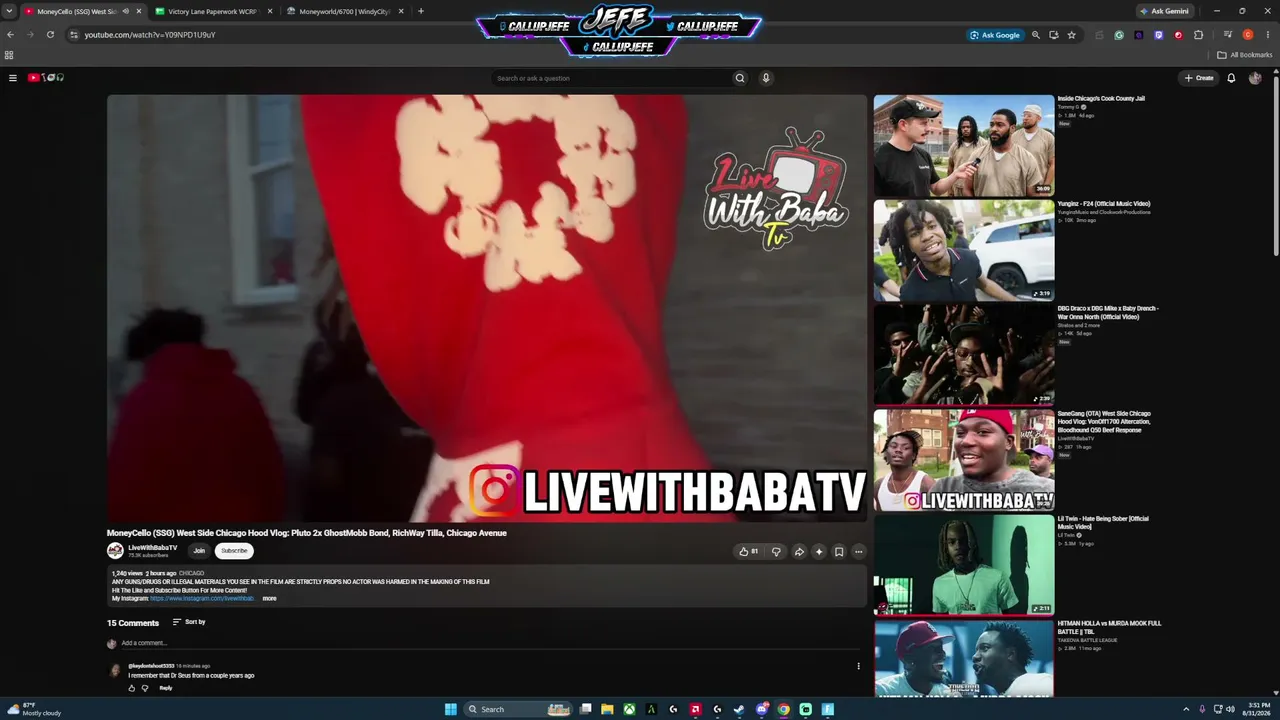Open 'HITMAN HOLLA vs MURDA MOOK' title
Screen dimensions: 1280x720
coord(1110,627)
